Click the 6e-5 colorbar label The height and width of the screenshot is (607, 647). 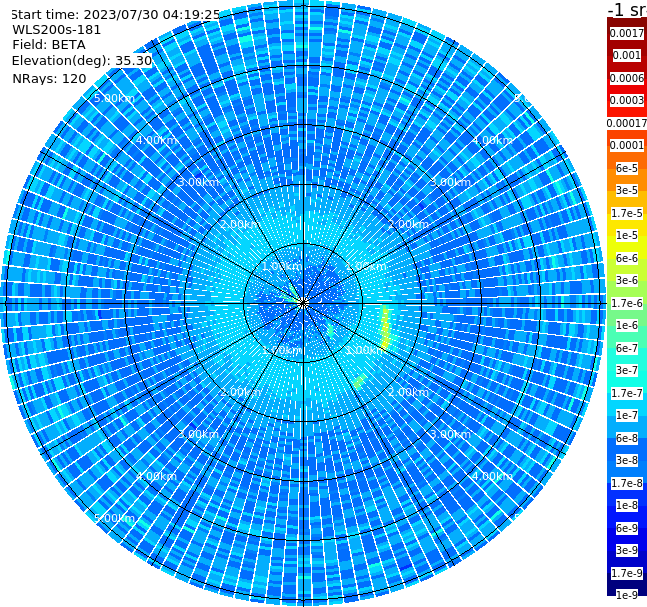pyautogui.click(x=627, y=168)
